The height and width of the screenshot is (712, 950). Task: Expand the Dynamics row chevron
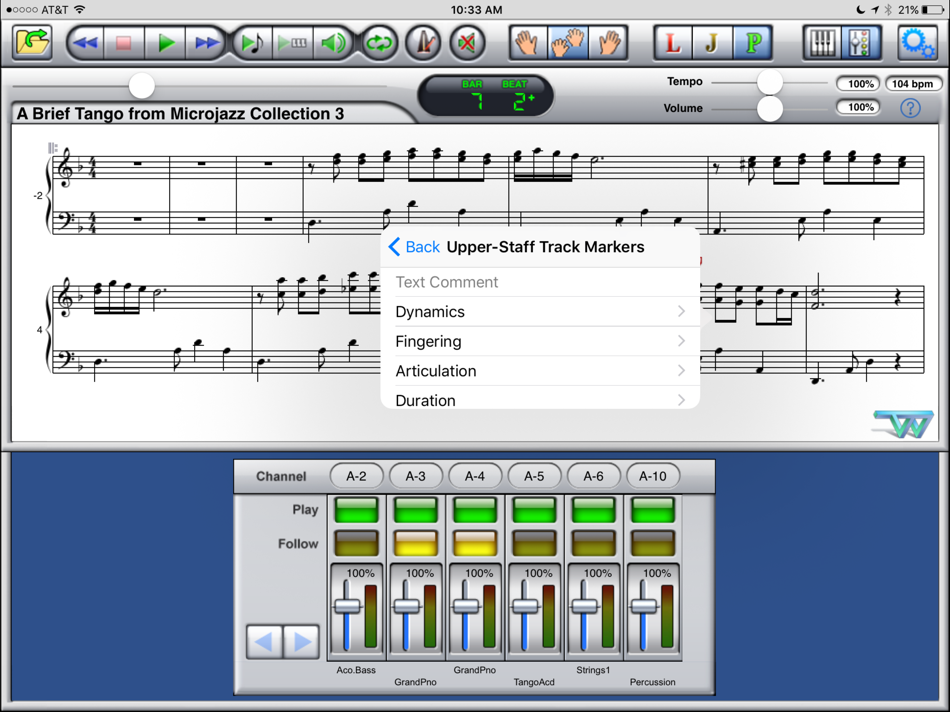coord(682,311)
